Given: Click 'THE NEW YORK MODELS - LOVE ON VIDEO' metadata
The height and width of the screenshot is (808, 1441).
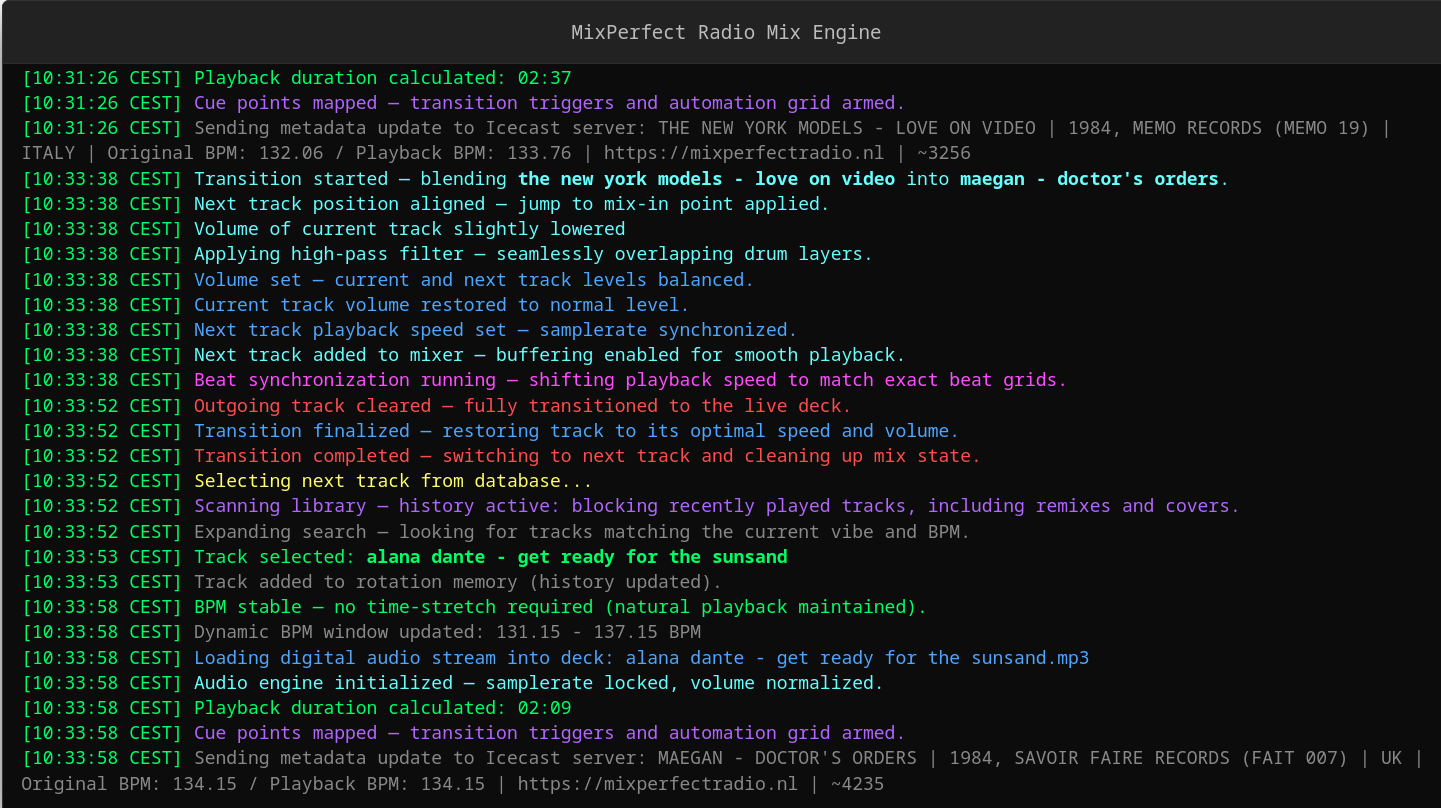Looking at the screenshot, I should 848,128.
